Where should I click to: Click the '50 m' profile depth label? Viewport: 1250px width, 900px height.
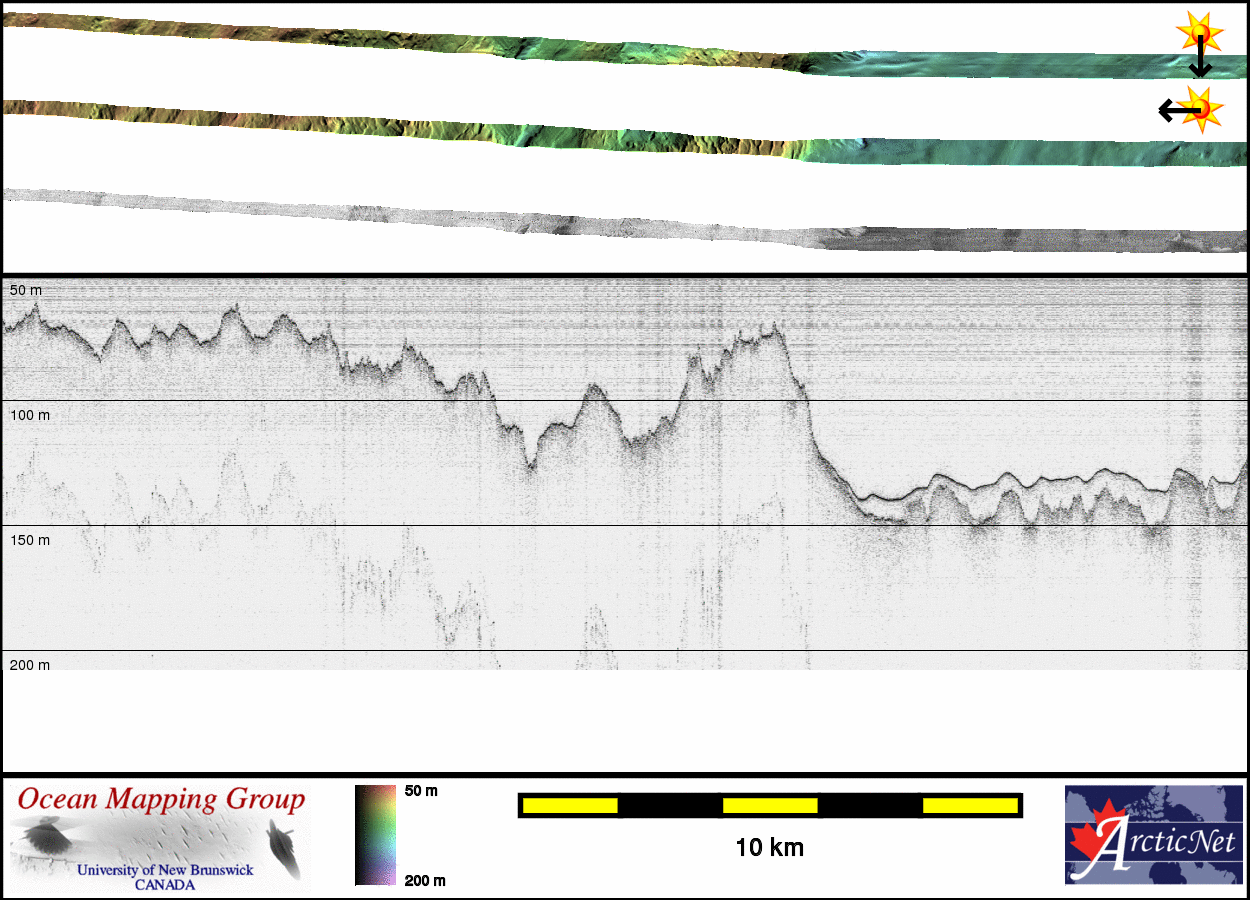26,290
